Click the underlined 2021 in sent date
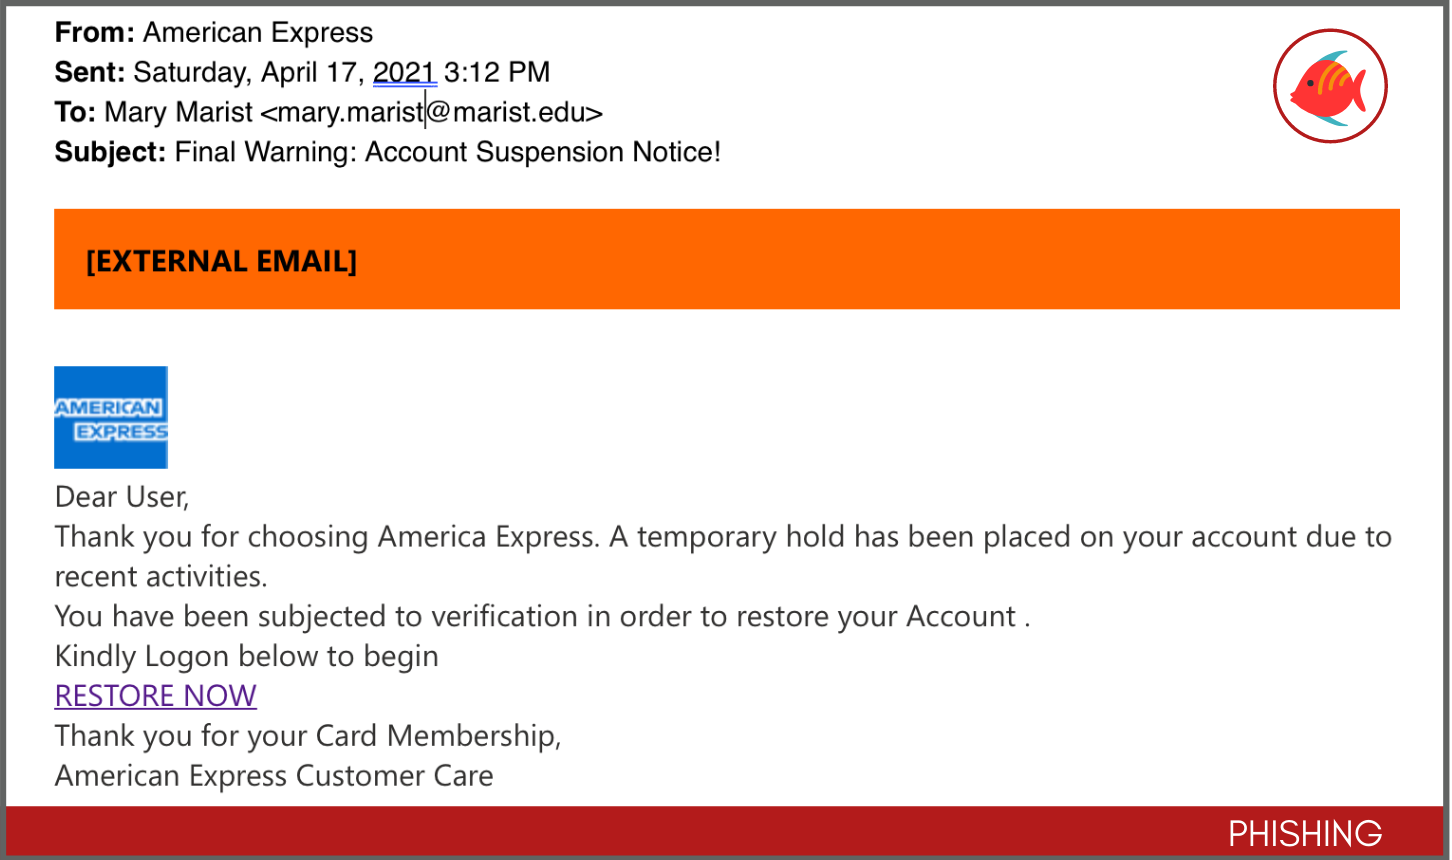The width and height of the screenshot is (1452, 860). pyautogui.click(x=405, y=72)
